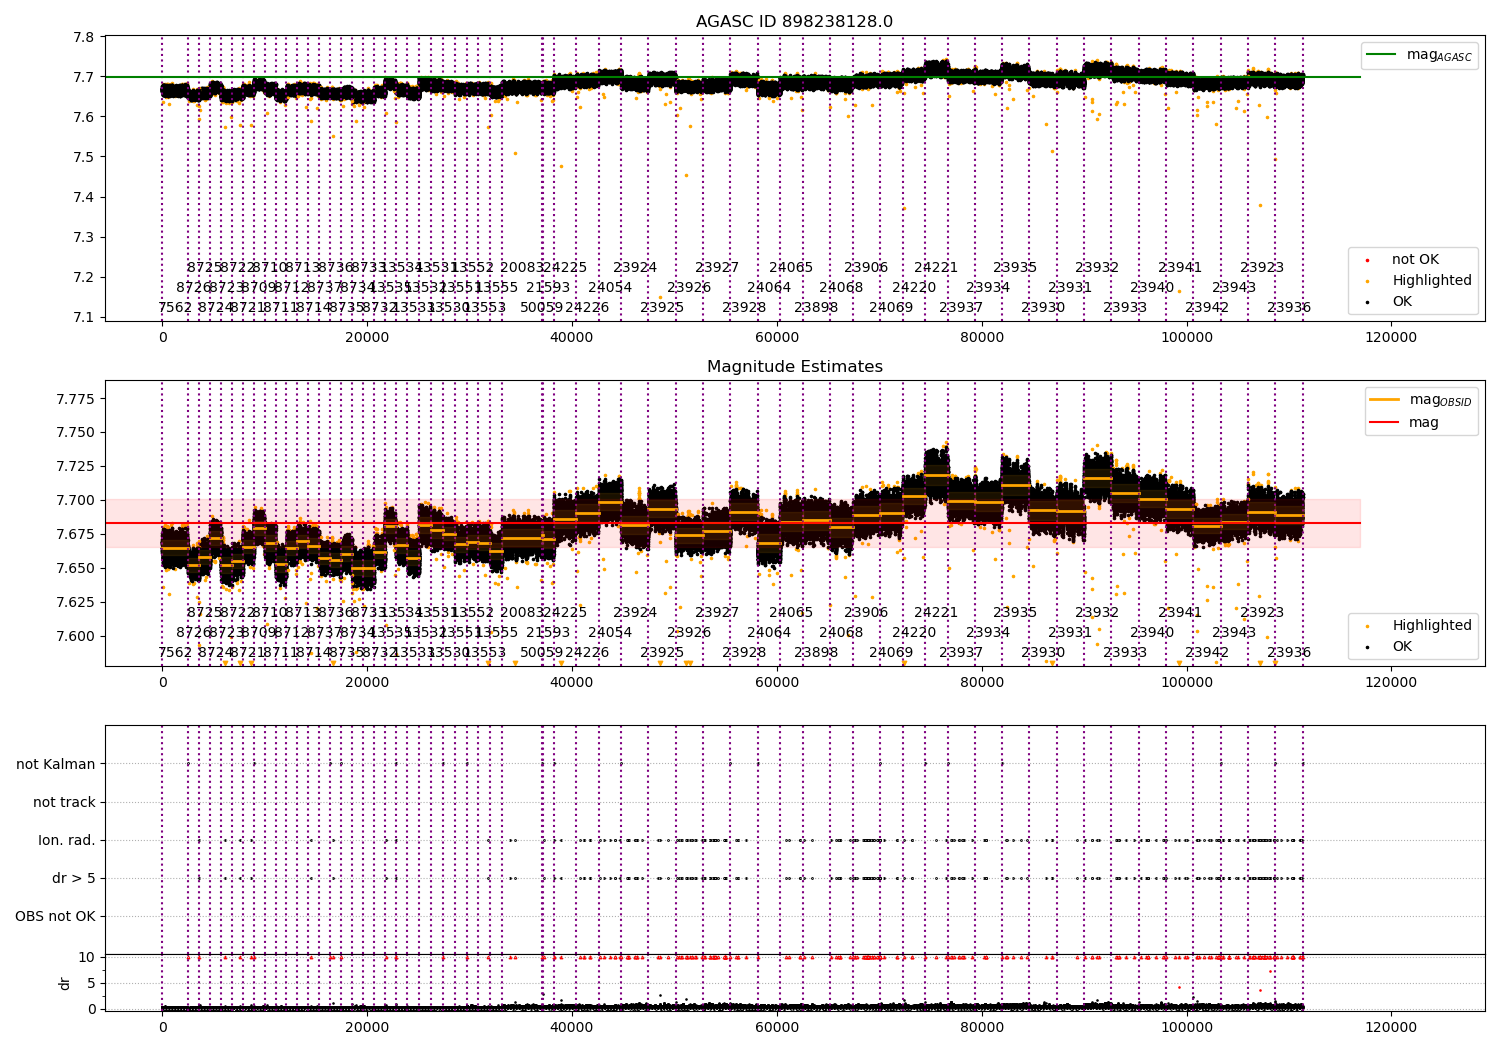Click the red 'mag' legend line swatch
1500x1050 pixels.
pyautogui.click(x=1385, y=422)
